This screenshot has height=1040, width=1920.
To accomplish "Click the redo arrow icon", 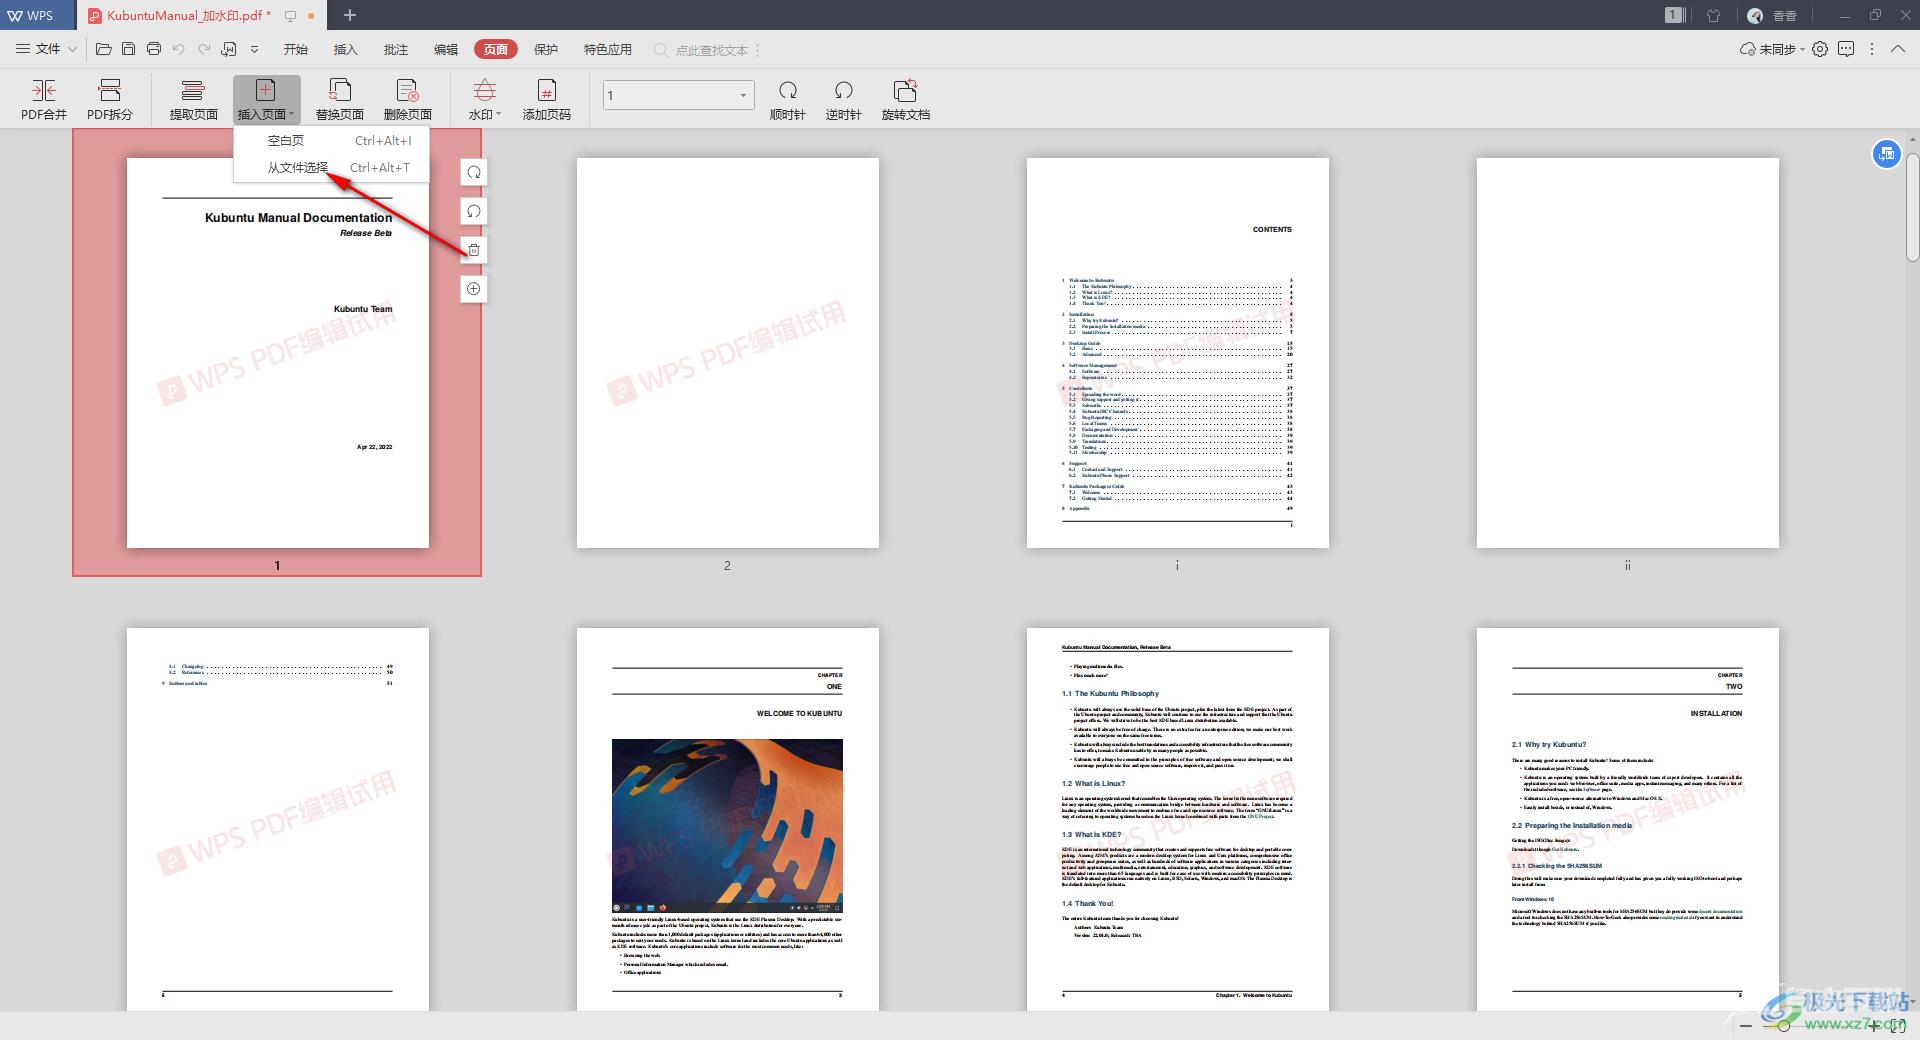I will tap(204, 49).
